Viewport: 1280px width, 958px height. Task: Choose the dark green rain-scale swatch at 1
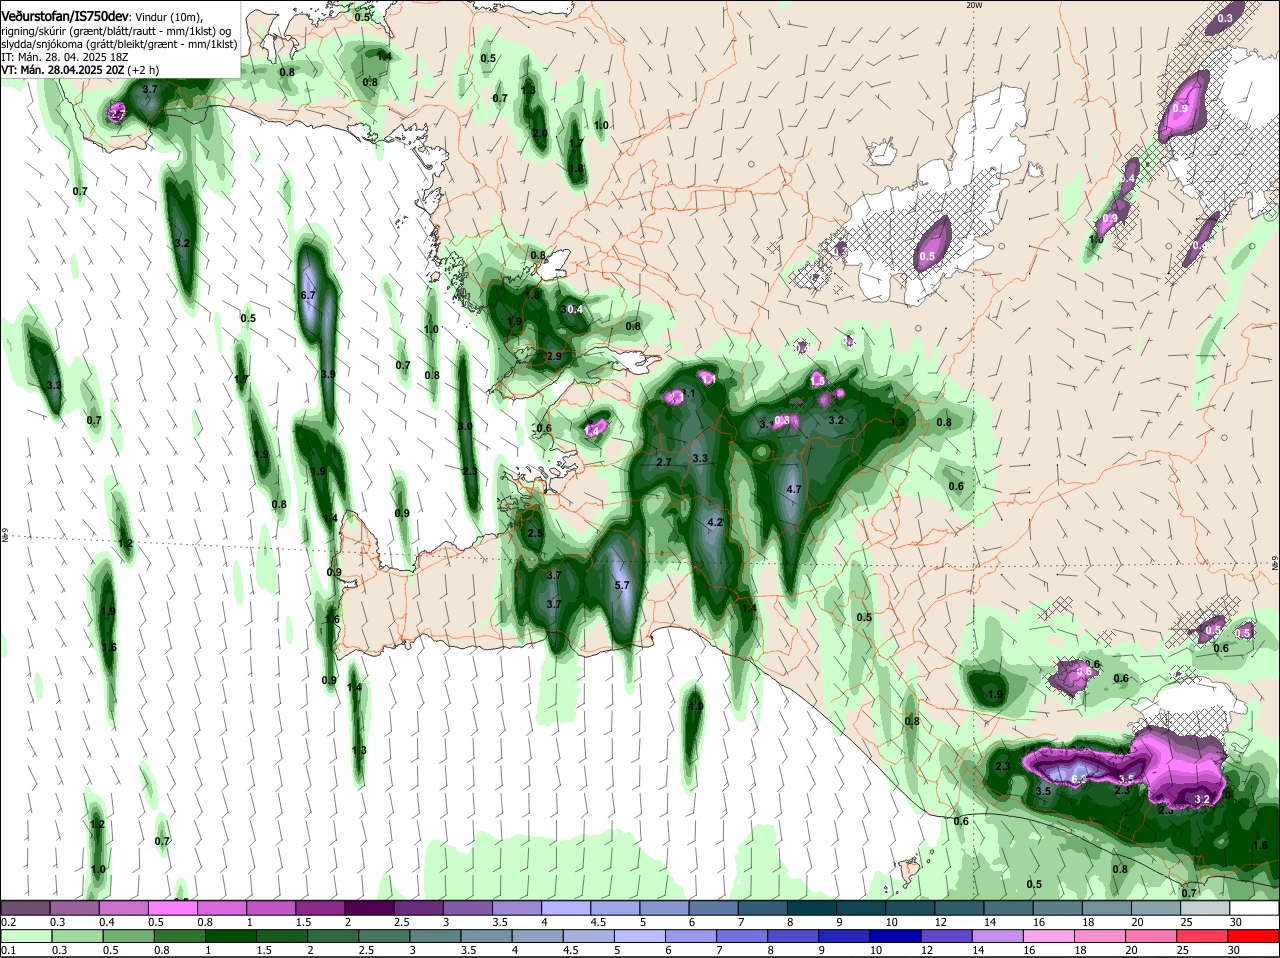(230, 936)
